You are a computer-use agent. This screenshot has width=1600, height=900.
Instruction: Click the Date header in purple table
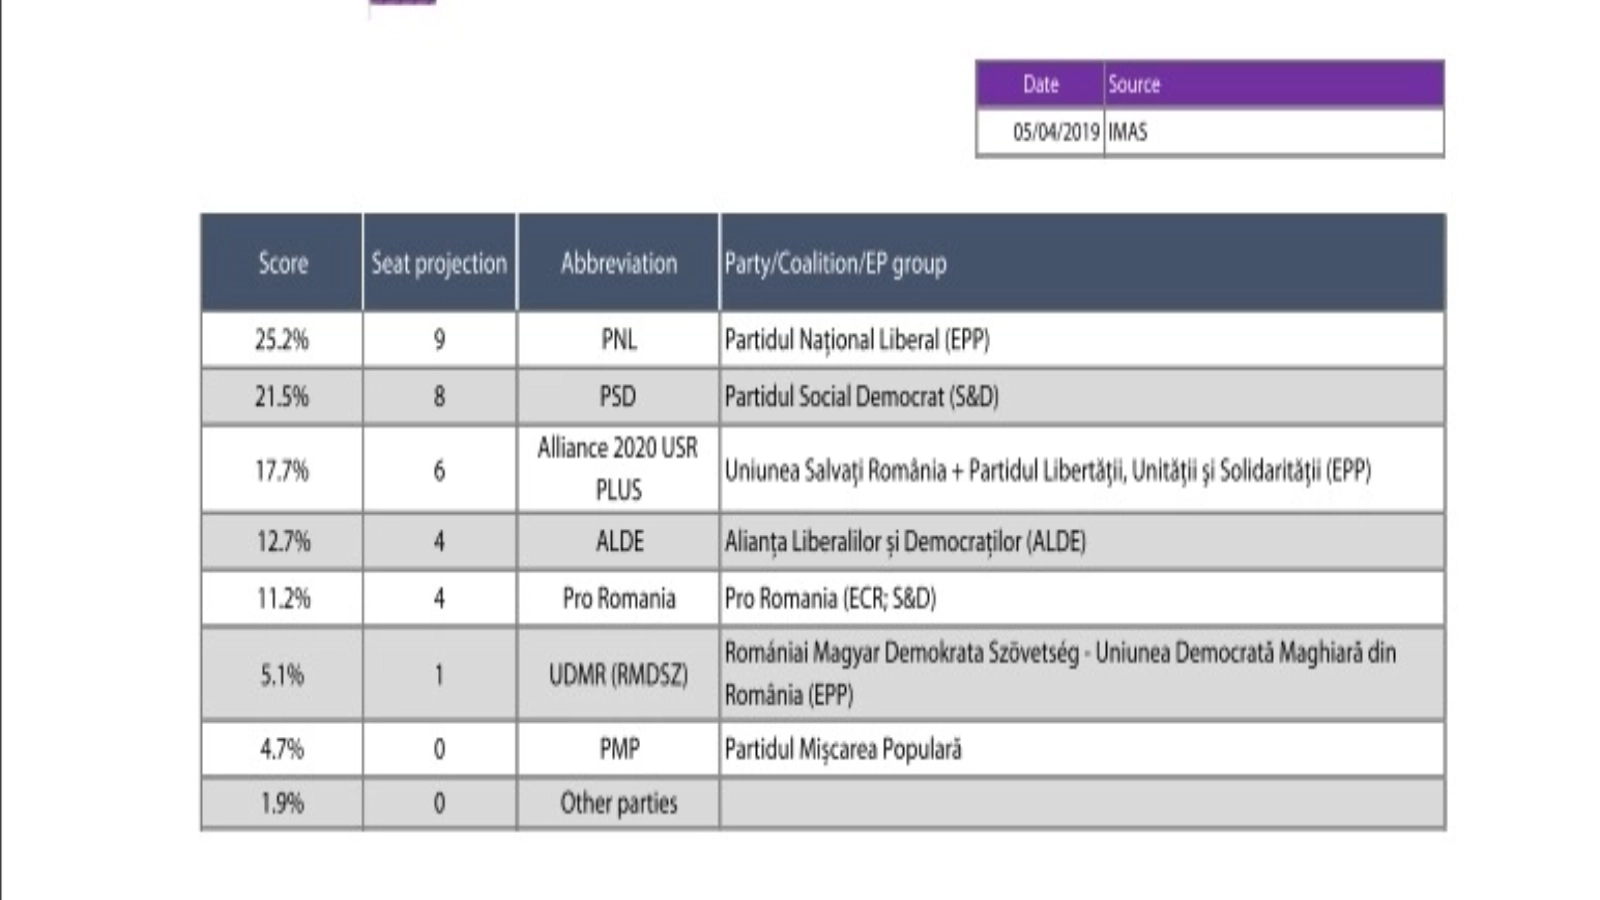click(1040, 85)
